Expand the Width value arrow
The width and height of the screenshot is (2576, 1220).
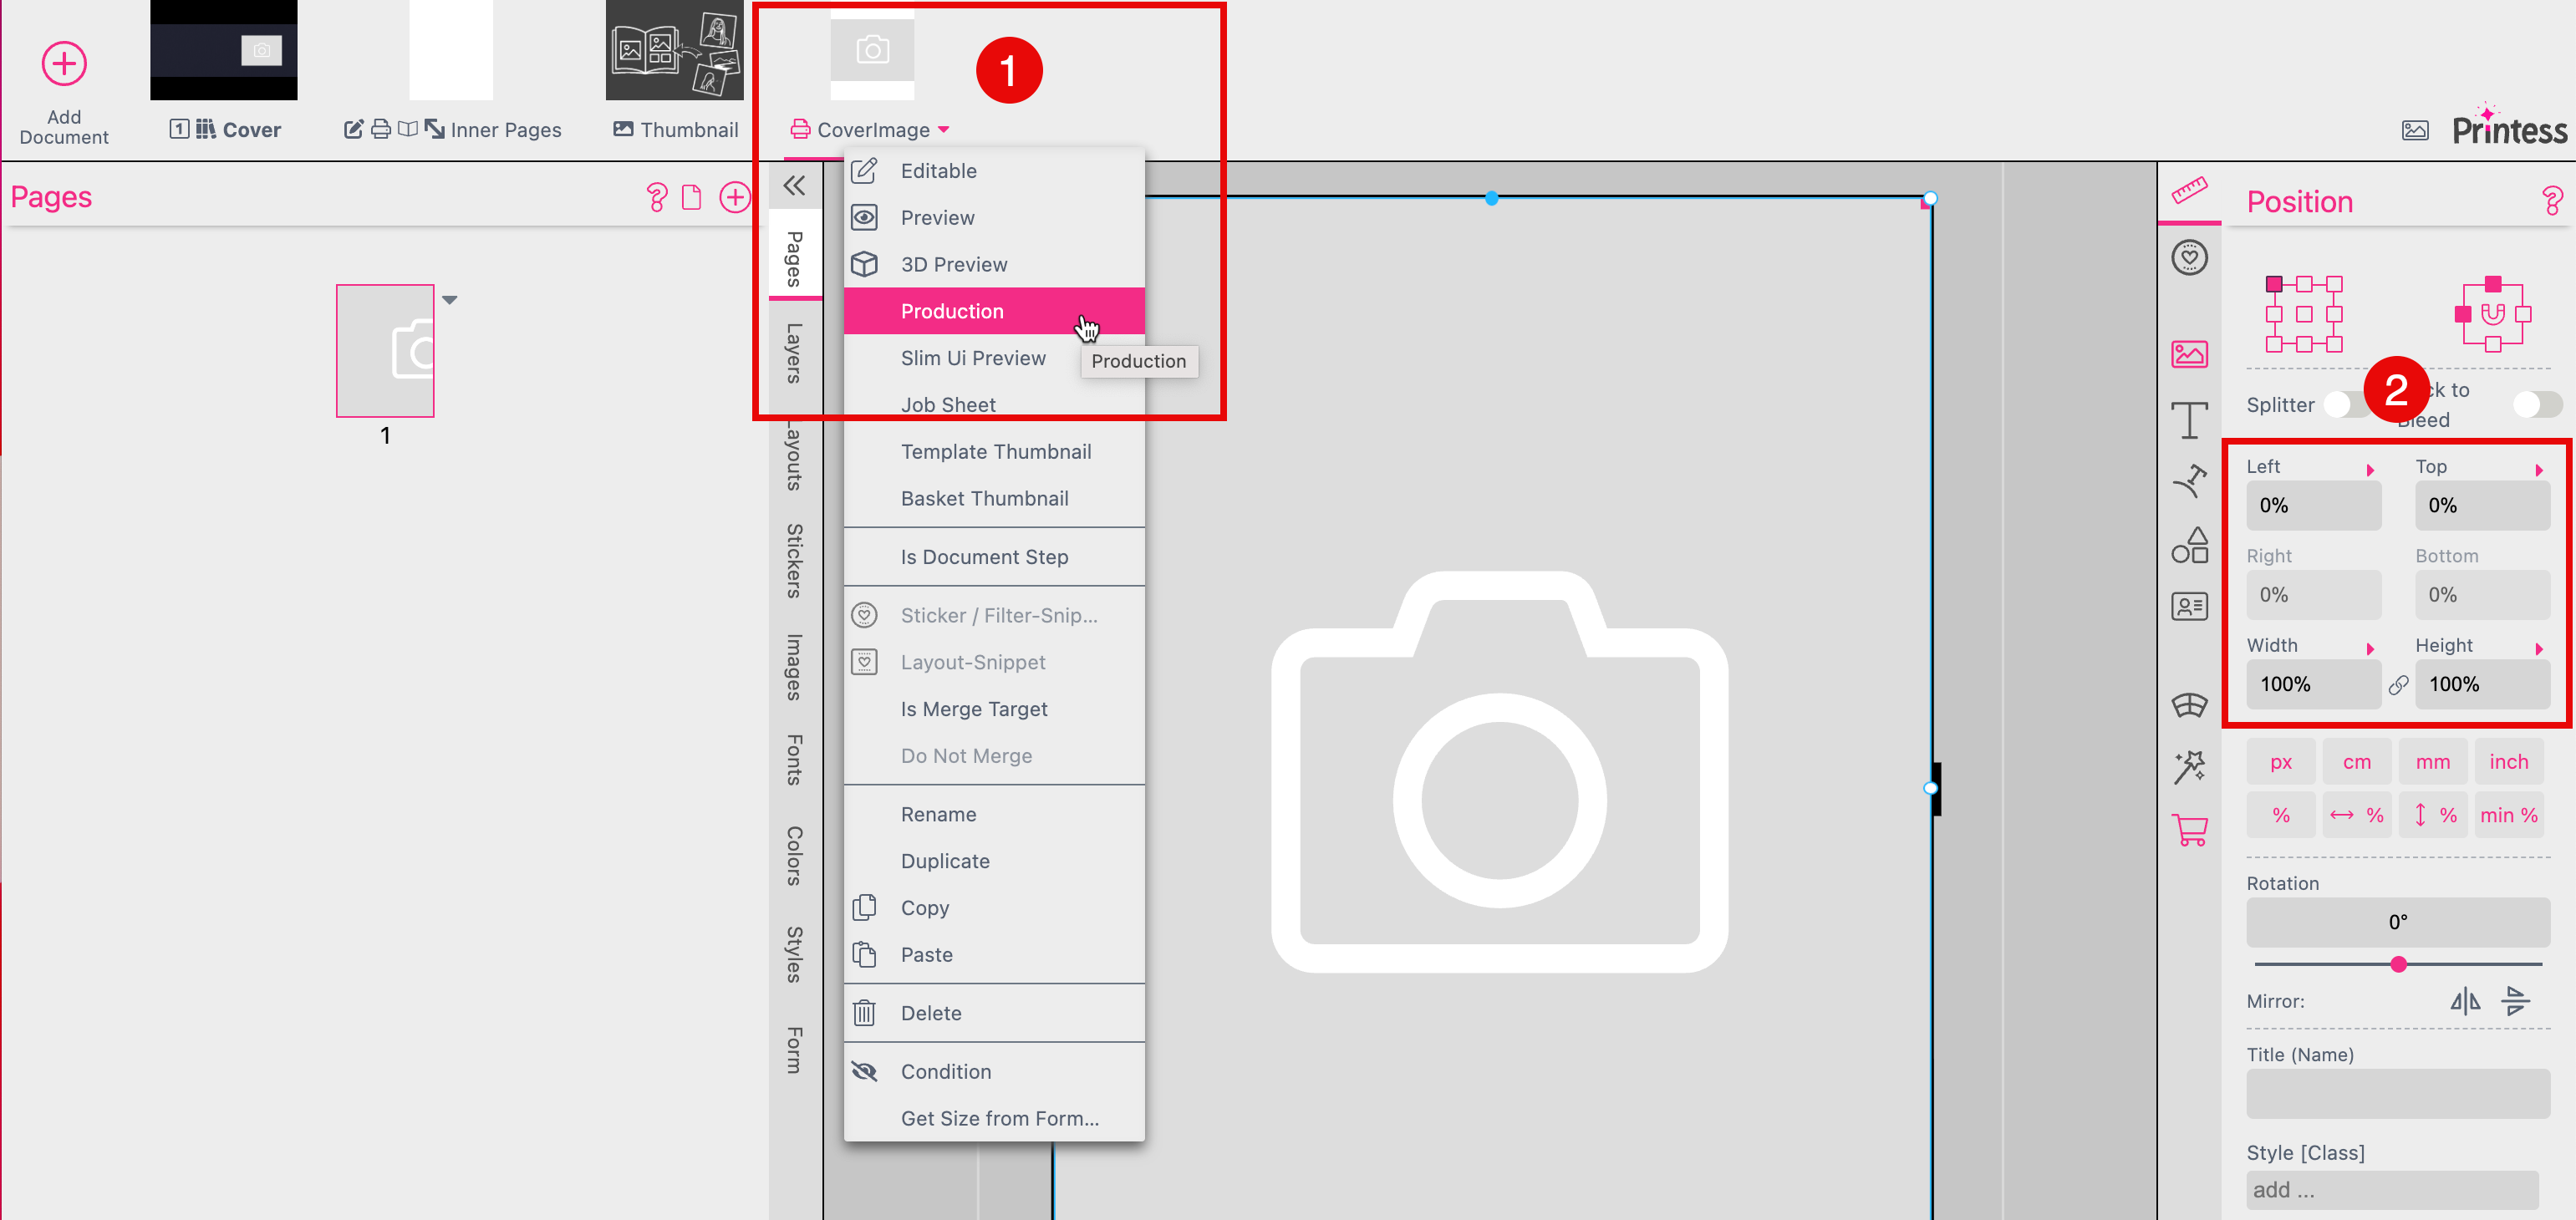tap(2370, 648)
